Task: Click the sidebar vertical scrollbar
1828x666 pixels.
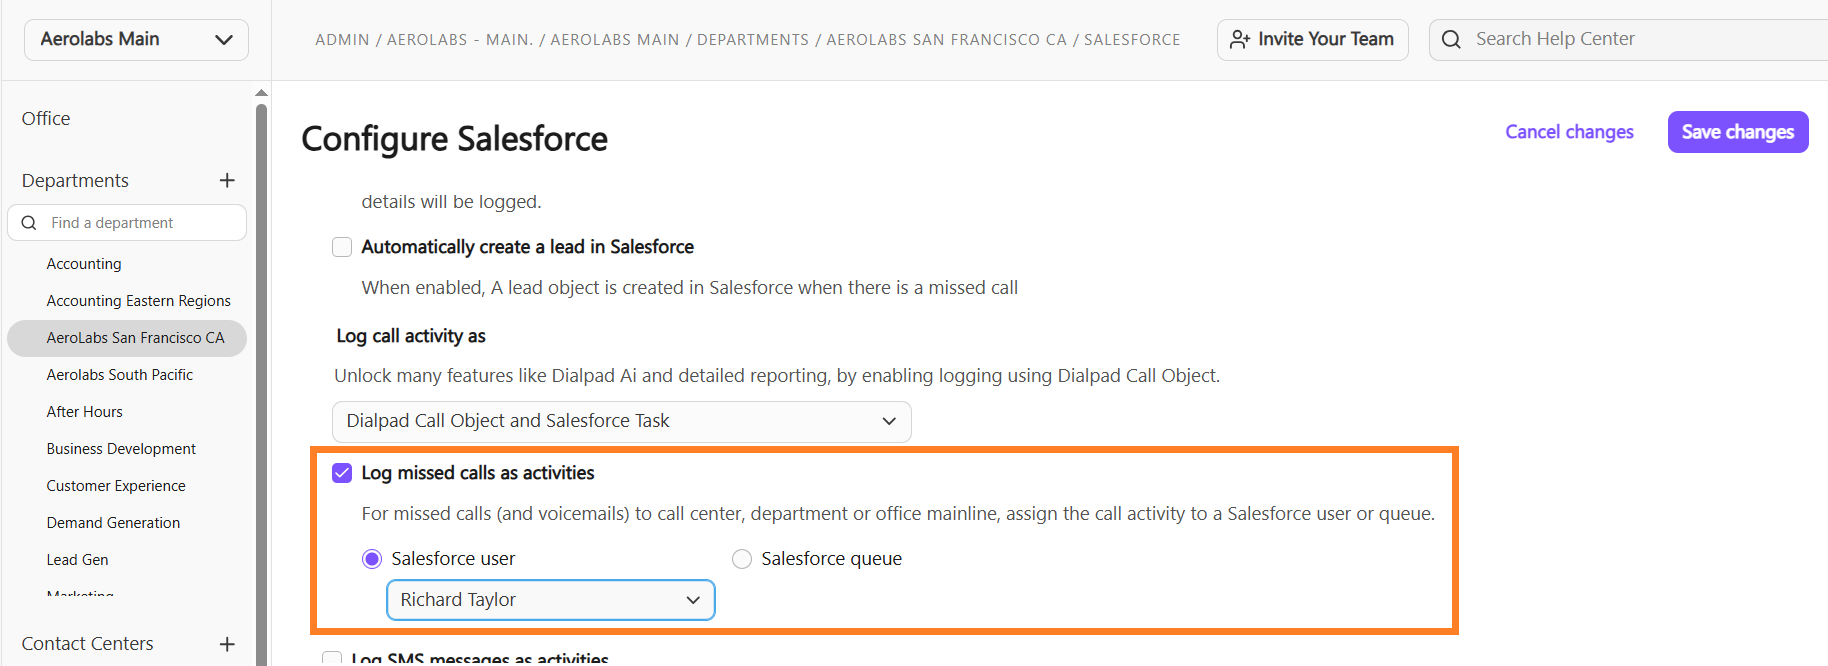Action: (262, 384)
